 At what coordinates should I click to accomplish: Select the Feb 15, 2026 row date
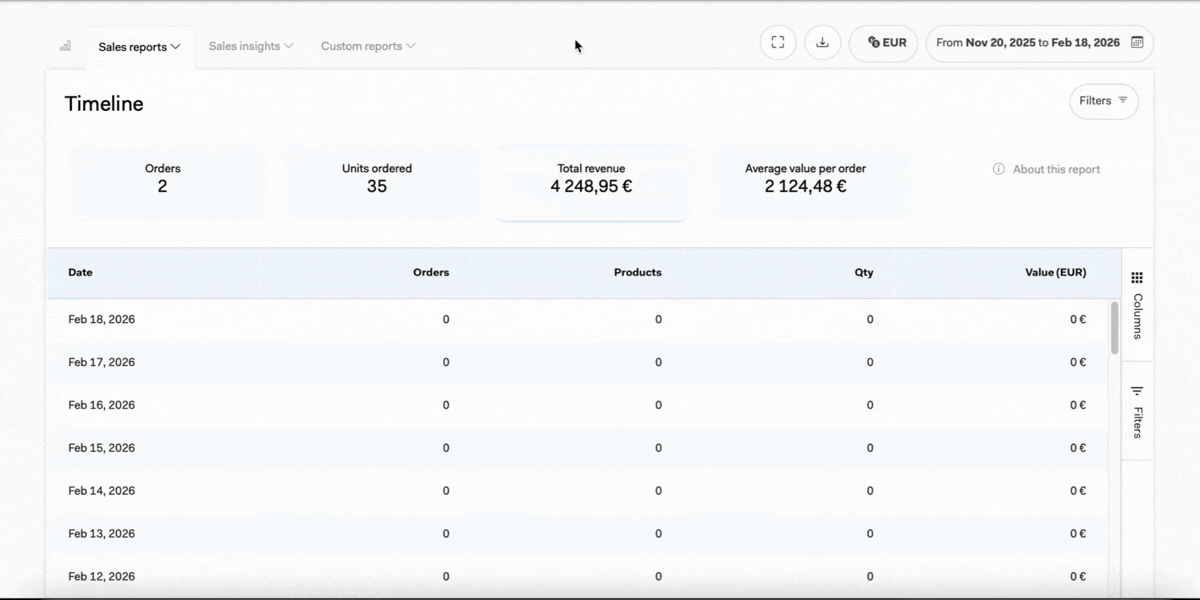click(102, 448)
